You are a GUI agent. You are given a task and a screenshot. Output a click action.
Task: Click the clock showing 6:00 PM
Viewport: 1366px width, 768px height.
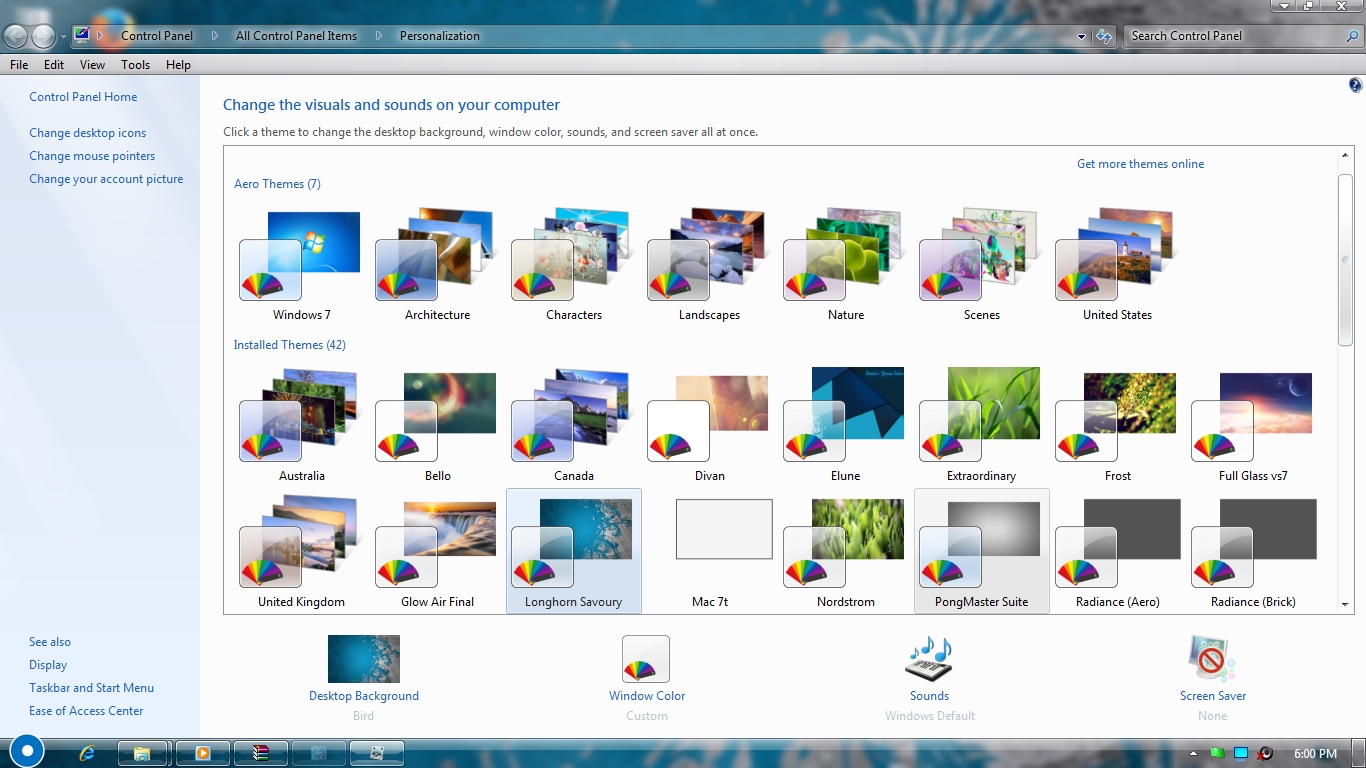(x=1315, y=754)
